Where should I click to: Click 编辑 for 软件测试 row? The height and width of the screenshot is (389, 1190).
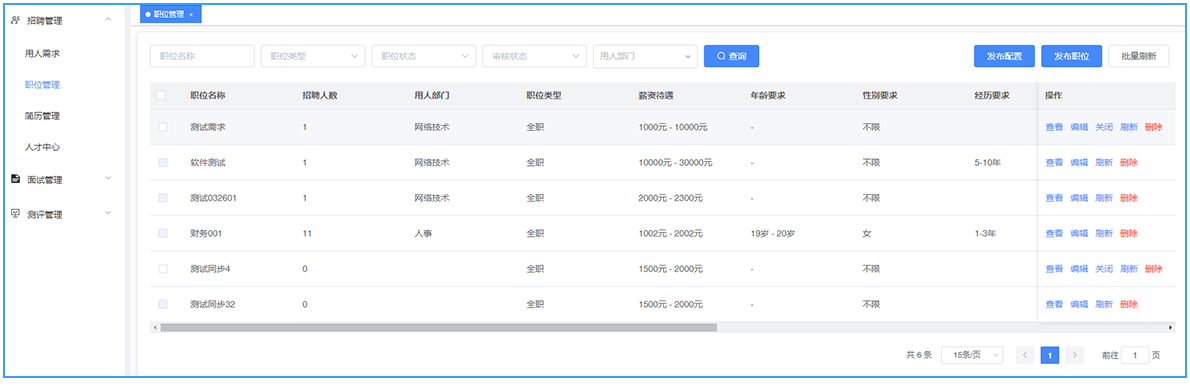coord(1079,162)
